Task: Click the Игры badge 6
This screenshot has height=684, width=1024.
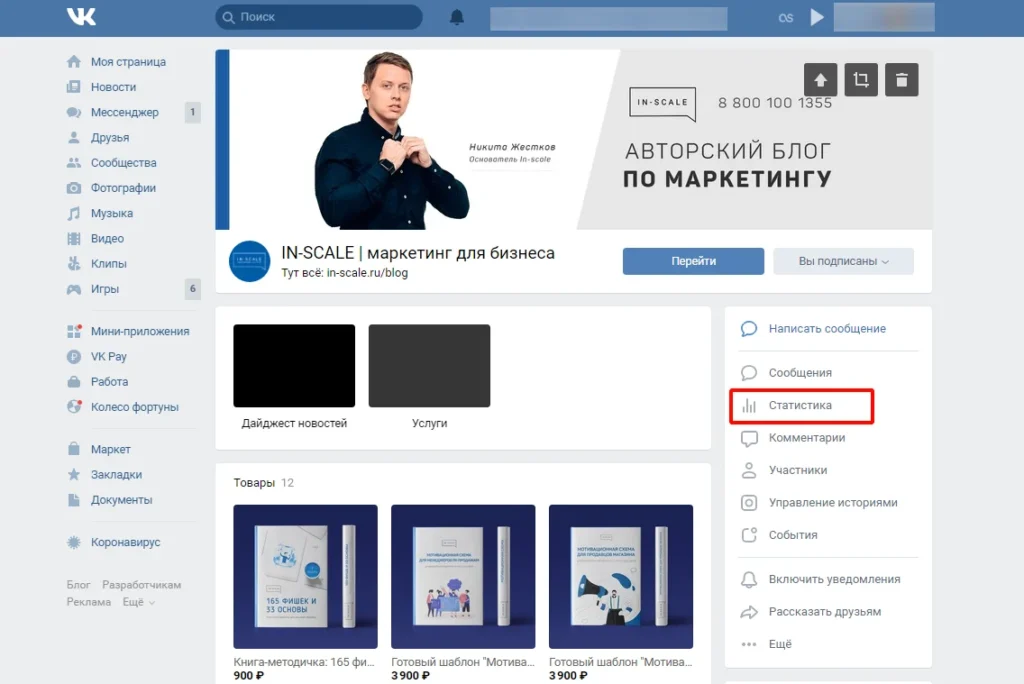Action: point(192,289)
